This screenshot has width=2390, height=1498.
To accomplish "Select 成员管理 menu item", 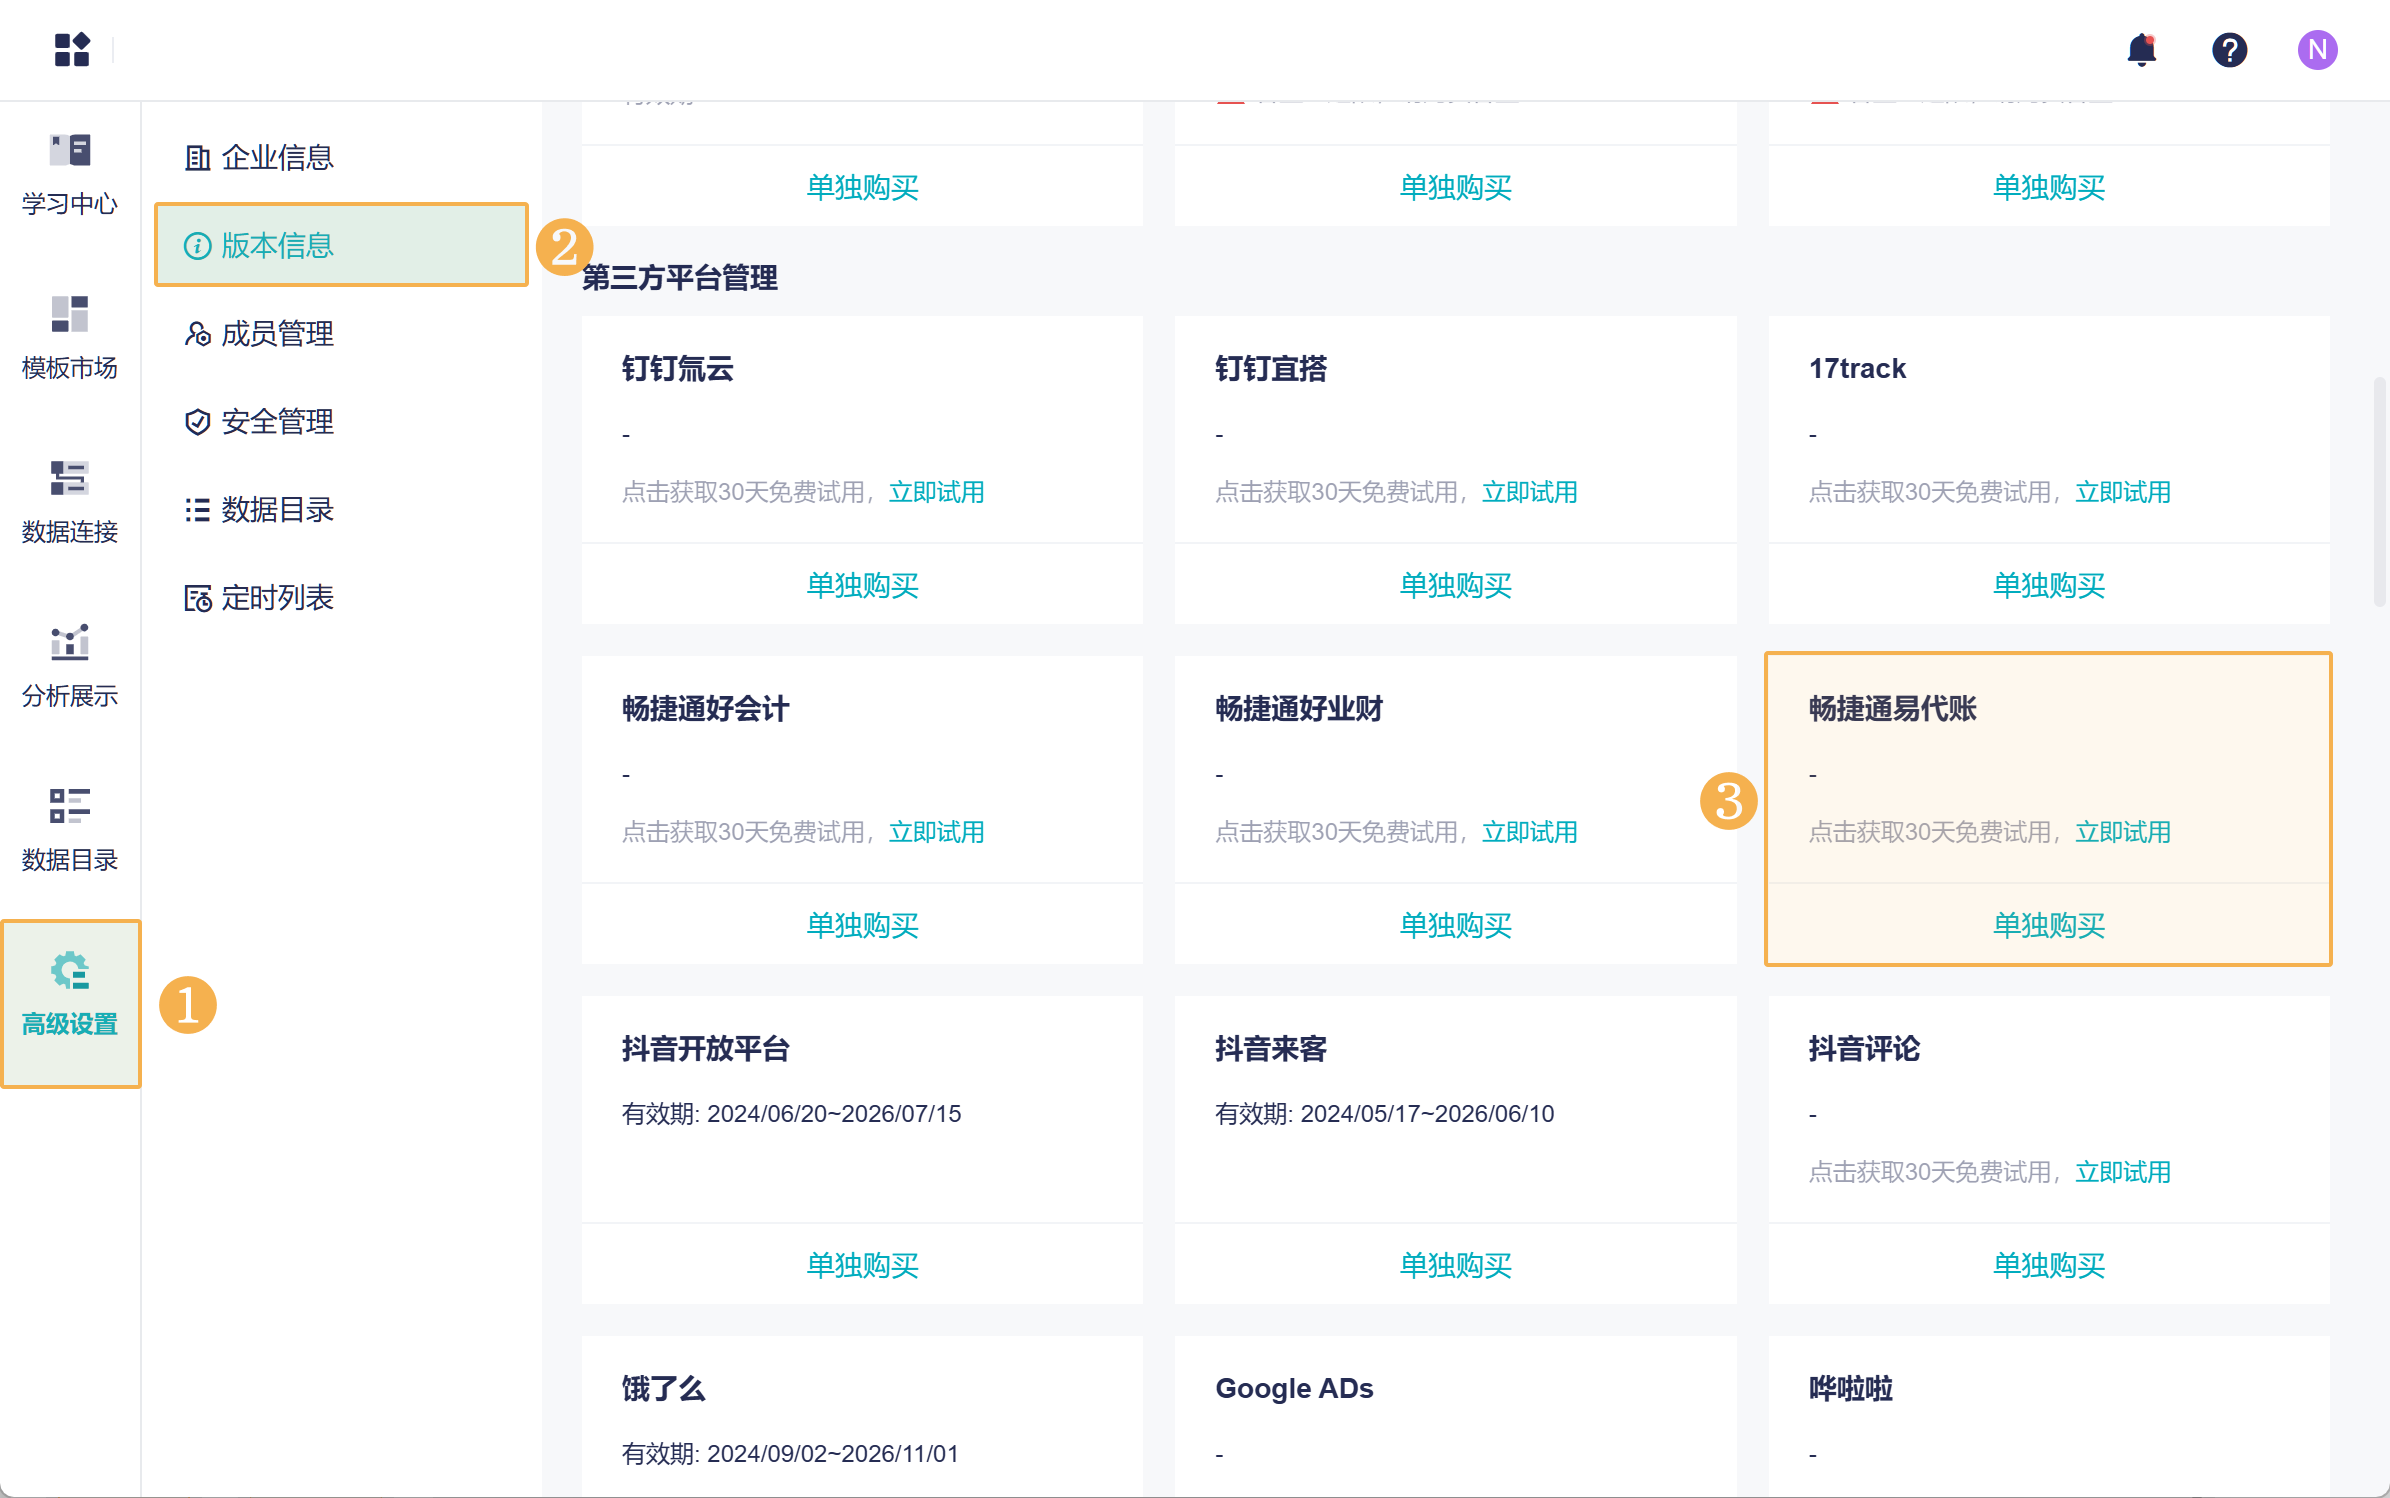I will (x=276, y=334).
